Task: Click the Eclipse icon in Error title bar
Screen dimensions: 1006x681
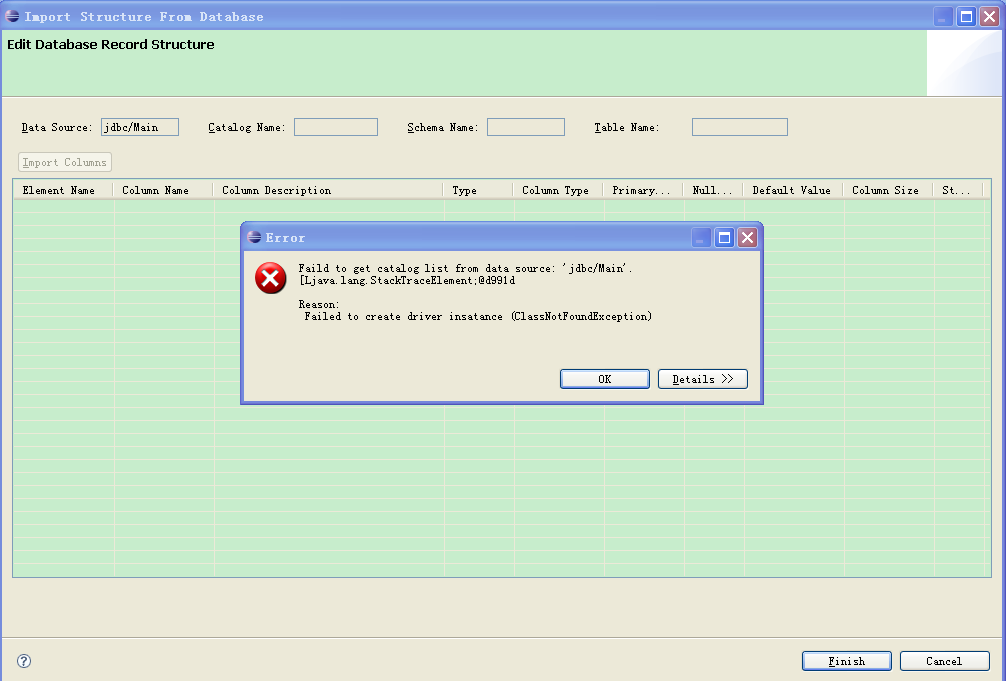Action: [x=255, y=237]
